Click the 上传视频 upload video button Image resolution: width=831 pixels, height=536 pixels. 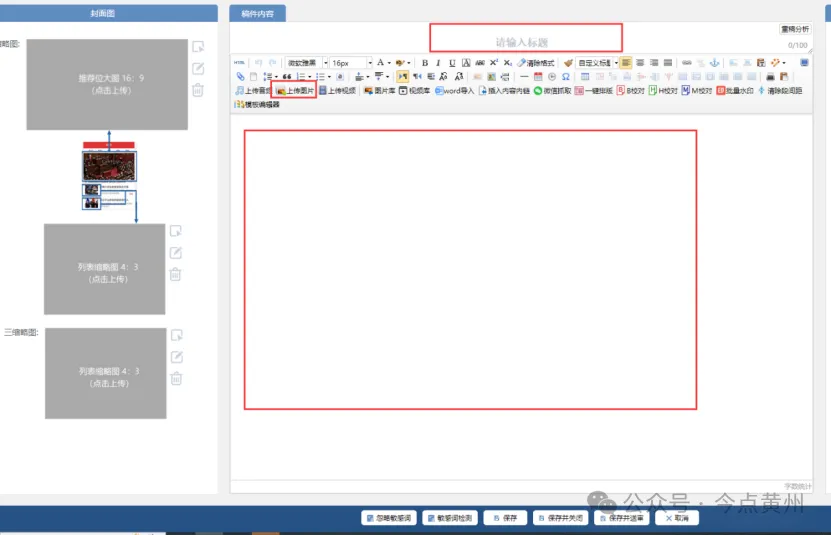338,90
